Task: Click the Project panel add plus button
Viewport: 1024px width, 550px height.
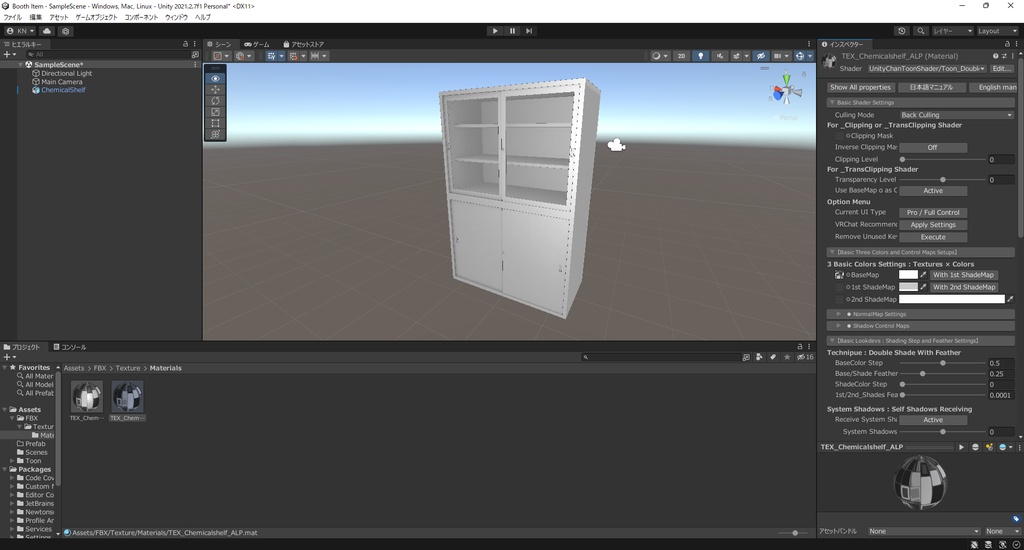Action: (x=8, y=357)
